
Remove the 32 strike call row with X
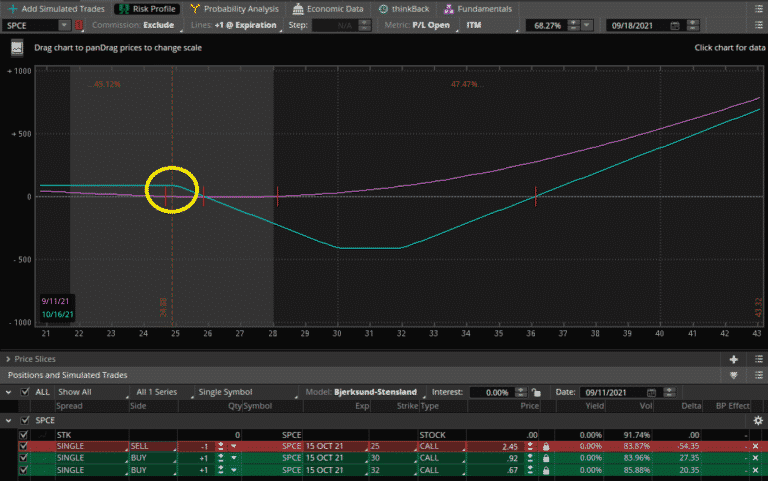click(755, 469)
